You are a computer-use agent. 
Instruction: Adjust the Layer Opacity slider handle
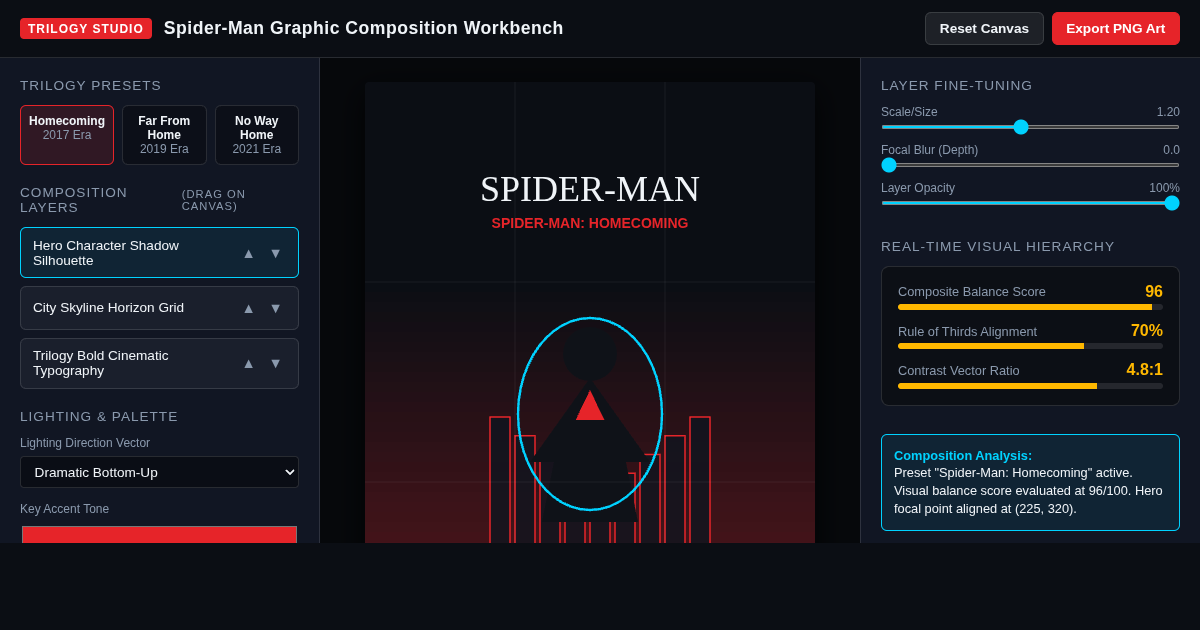click(x=1172, y=203)
